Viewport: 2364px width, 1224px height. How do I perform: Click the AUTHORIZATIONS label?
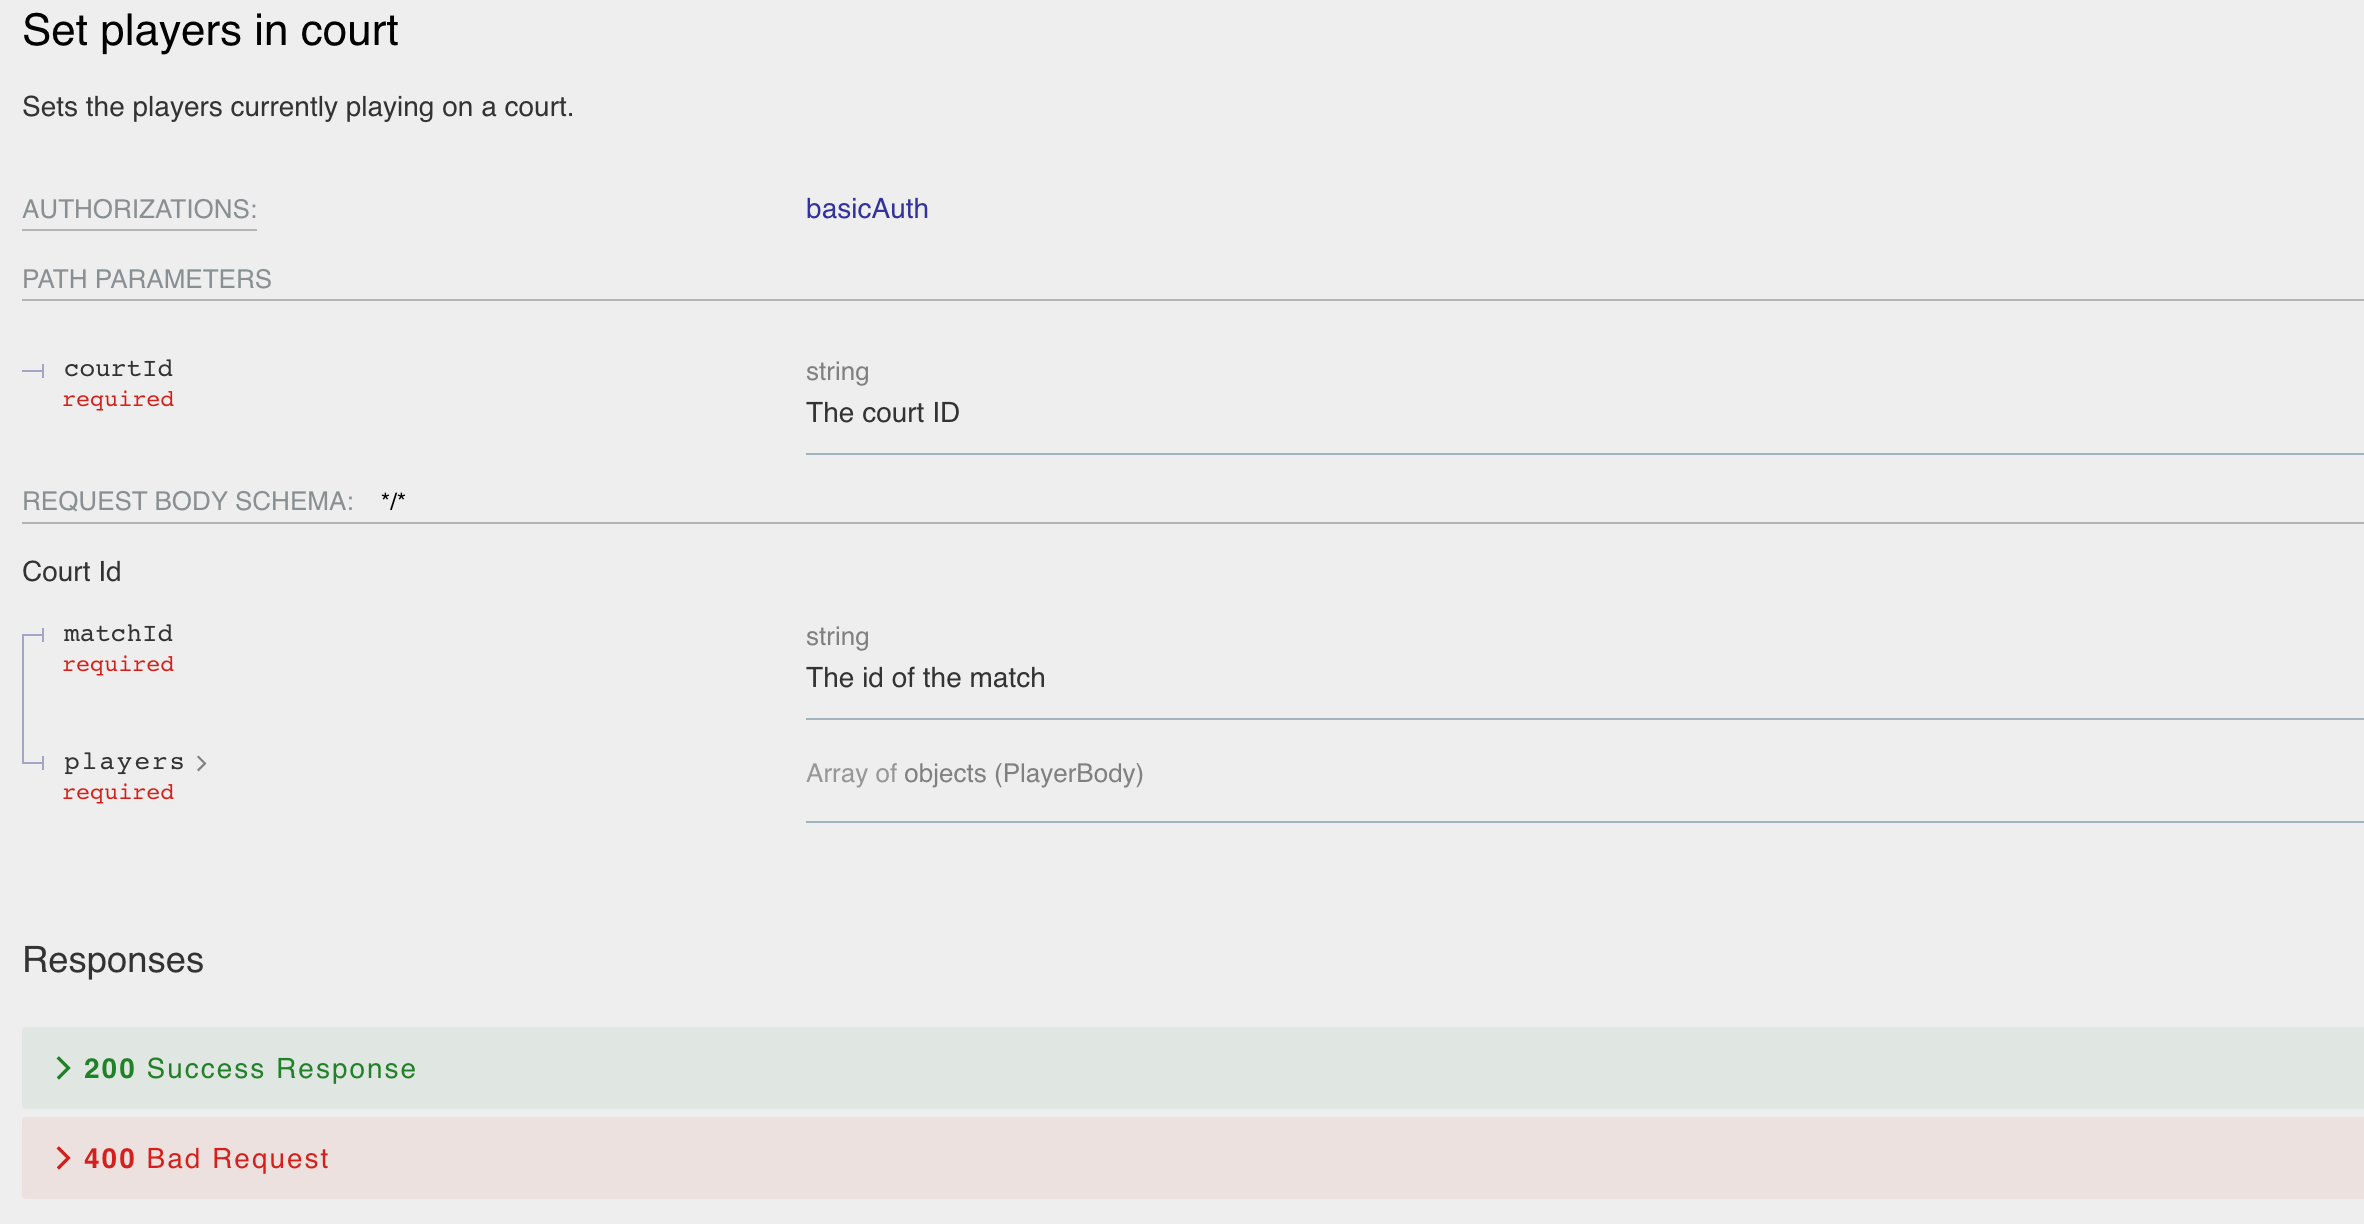point(140,209)
